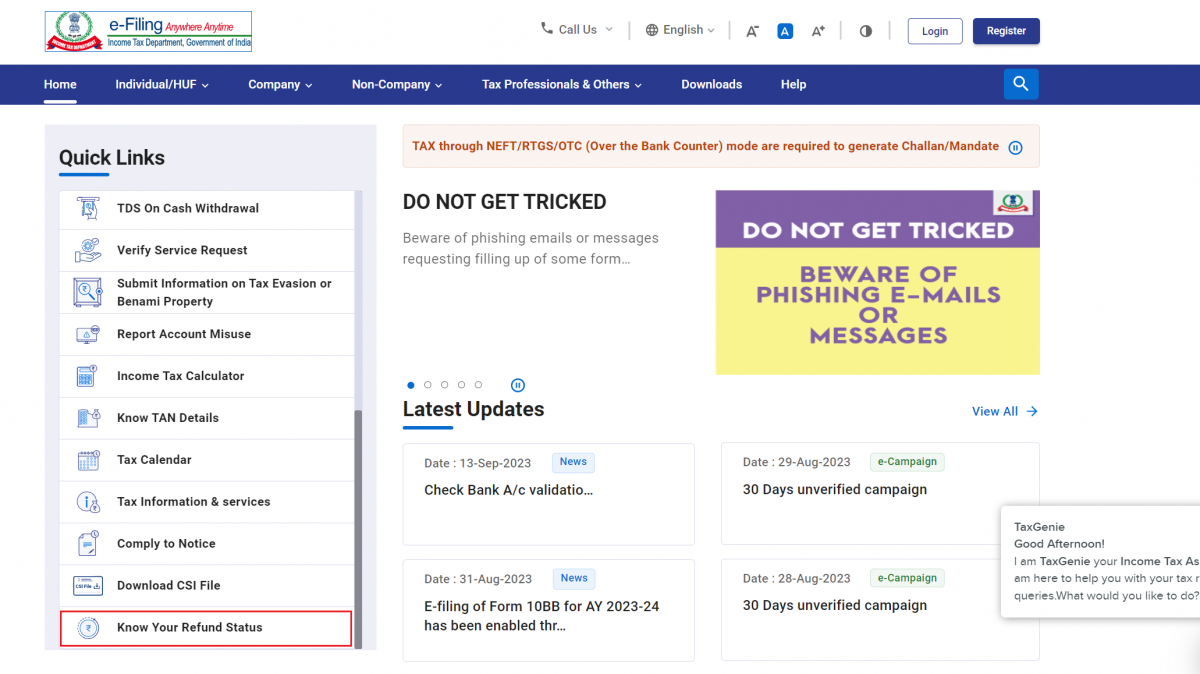Screen dimensions: 1200x674
Task: Toggle dark contrast mode
Action: [865, 31]
